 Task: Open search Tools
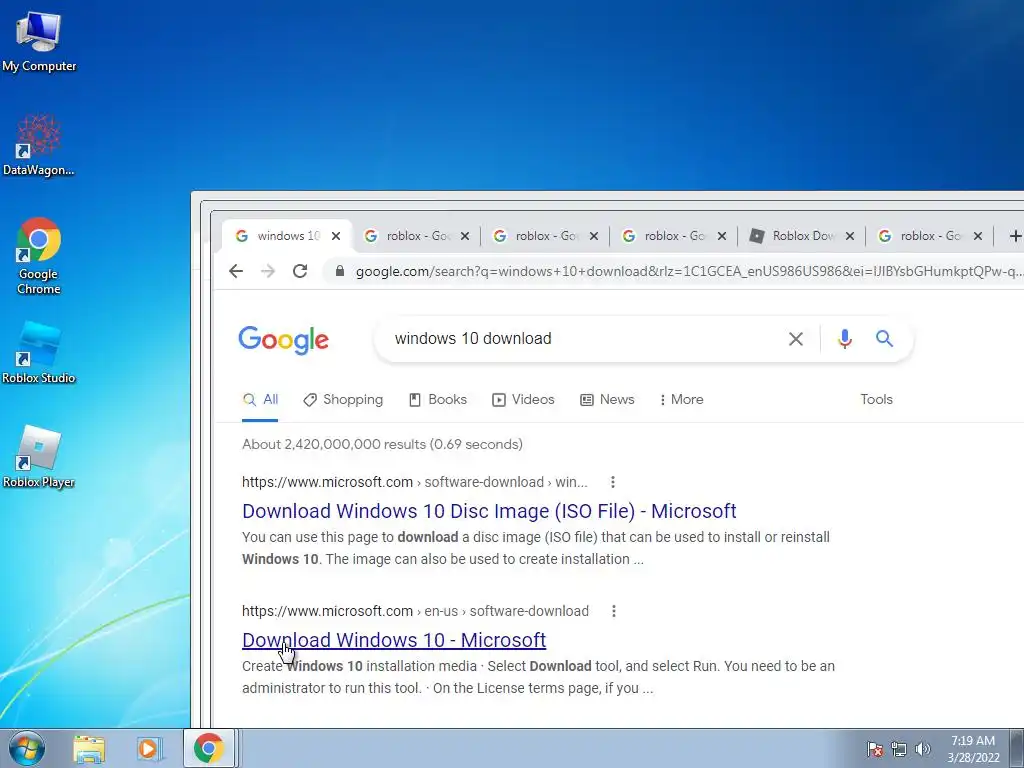coord(876,400)
